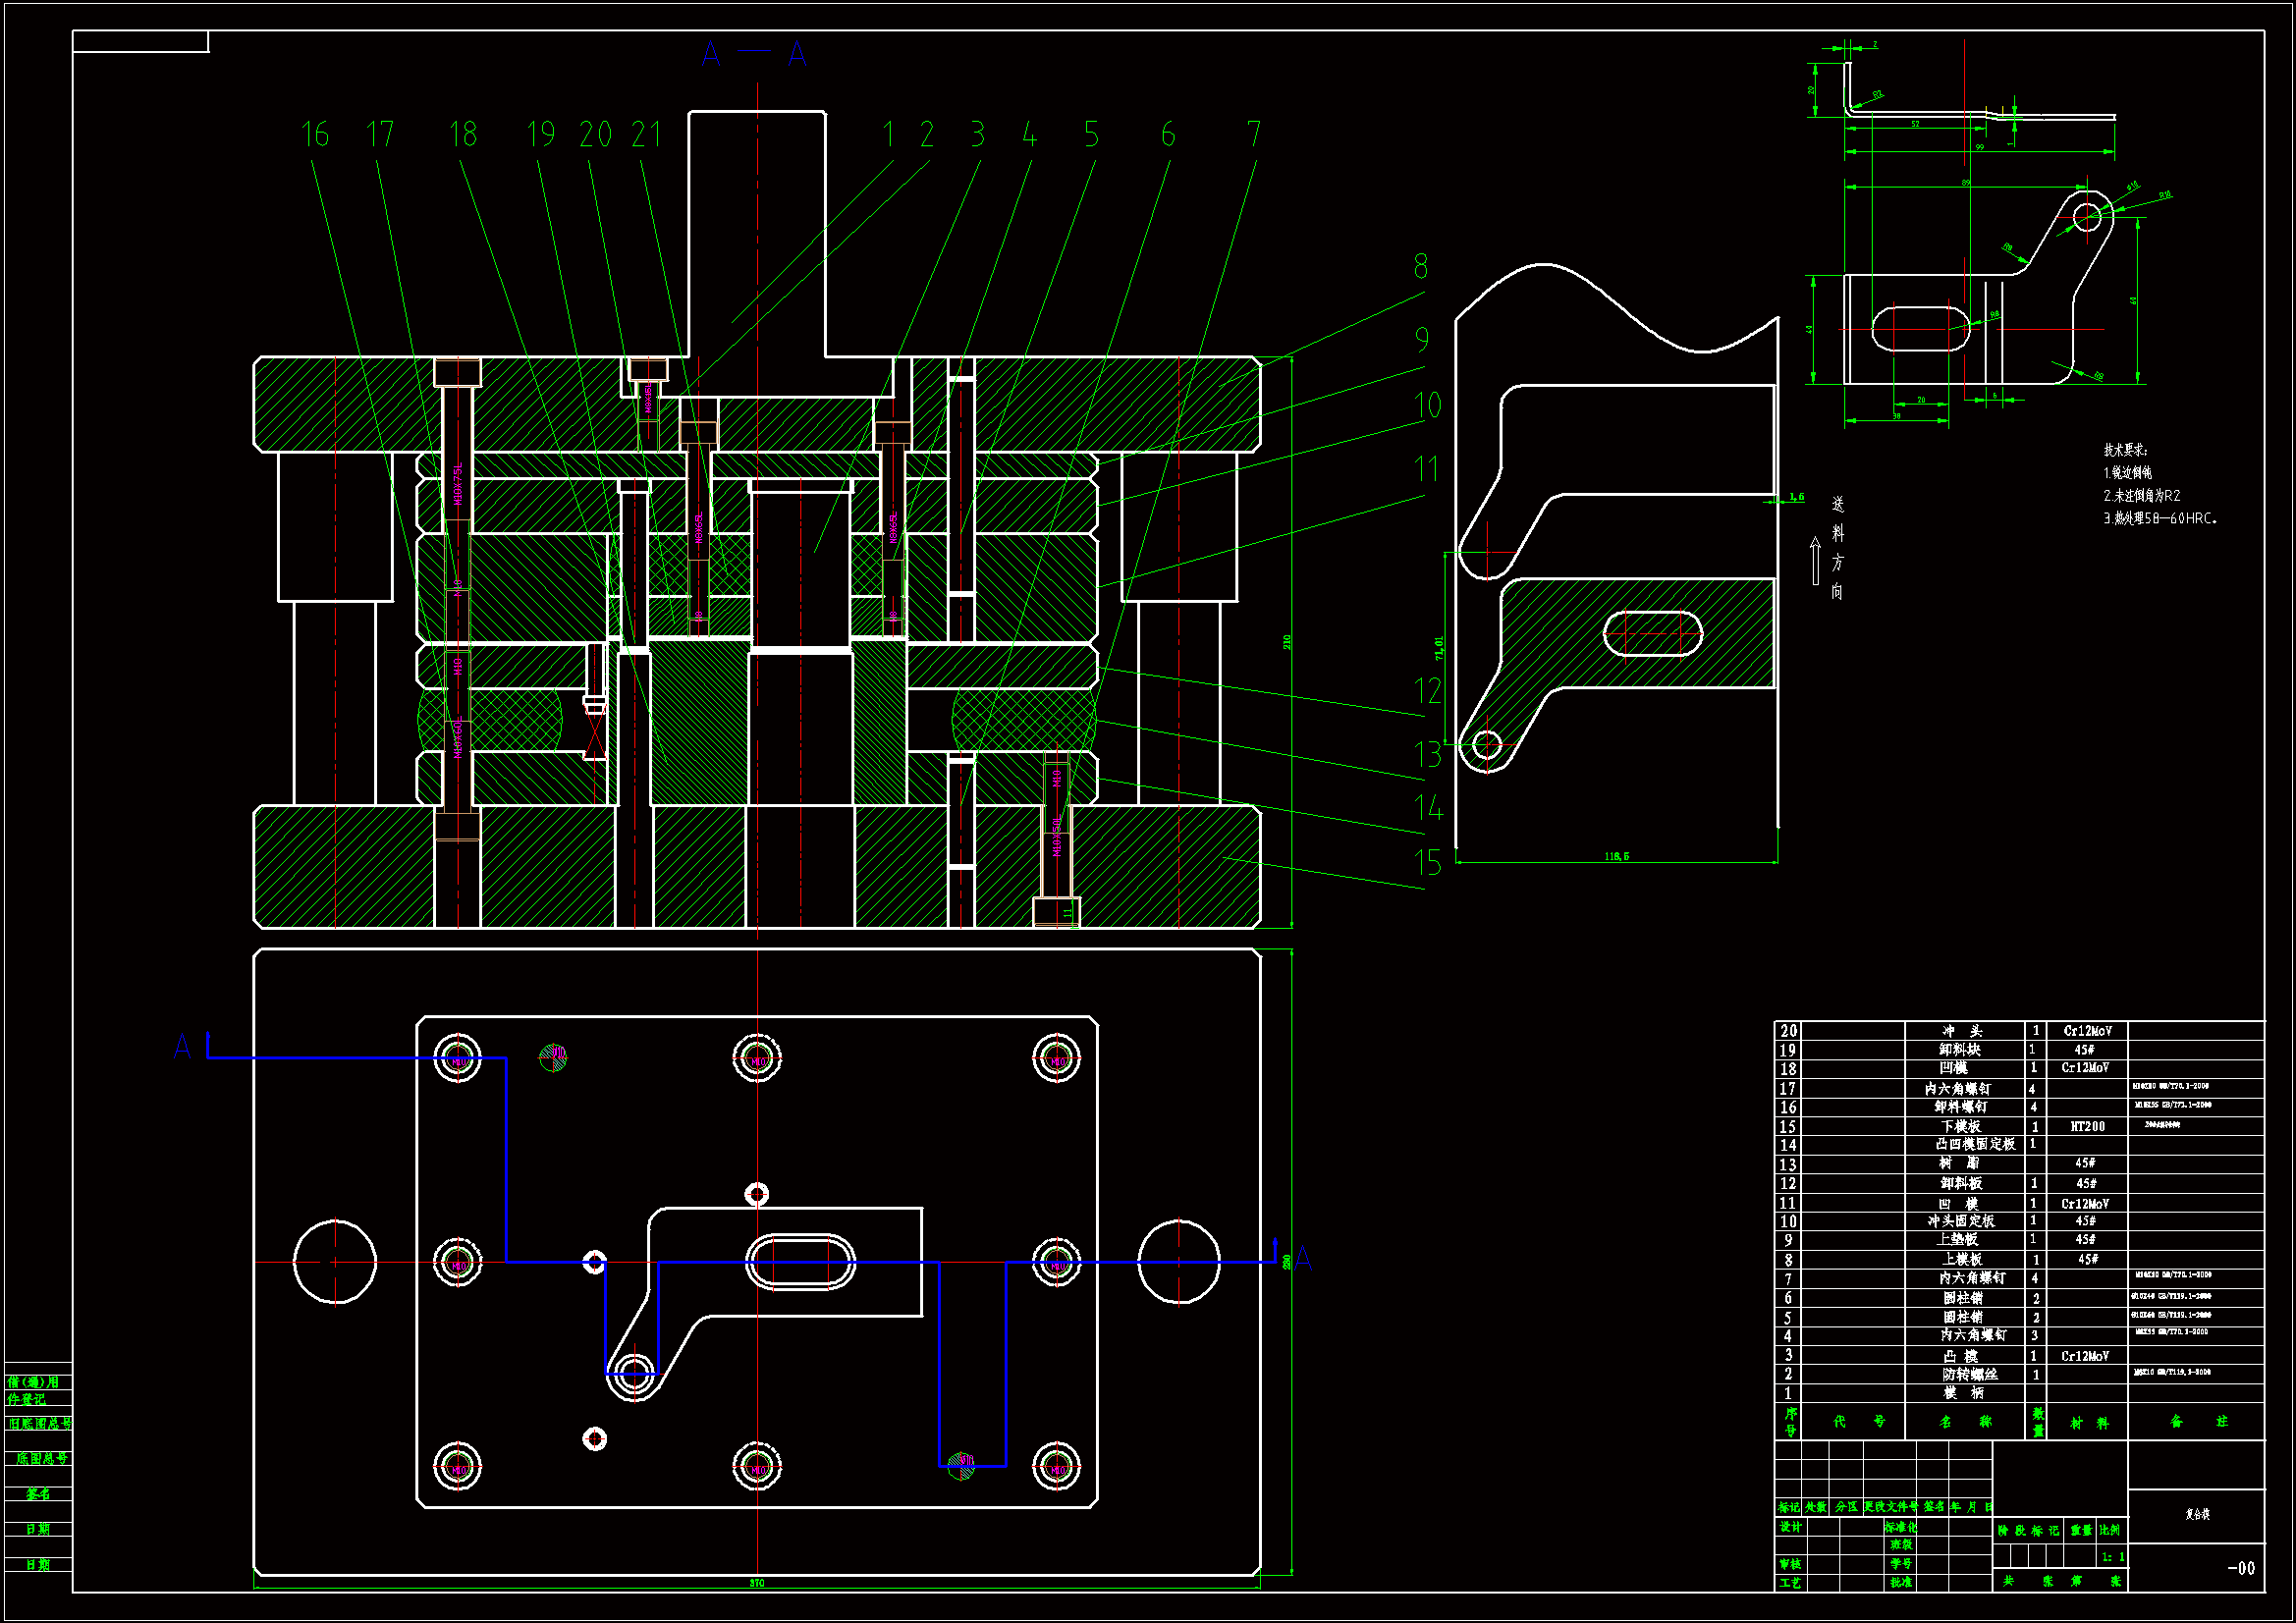The image size is (2296, 1623).
Task: Select the 1:1 scale value in title block
Action: pyautogui.click(x=2112, y=1557)
